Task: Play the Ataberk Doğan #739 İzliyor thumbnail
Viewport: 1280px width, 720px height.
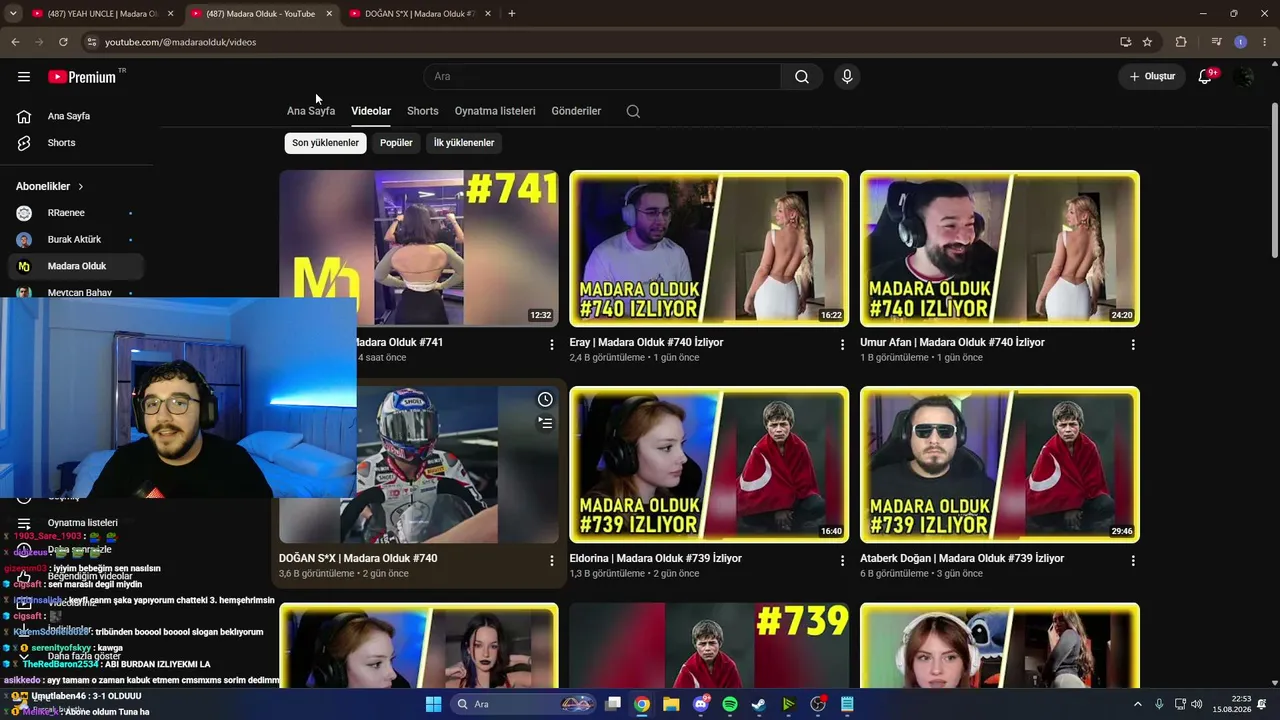Action: pos(1000,465)
